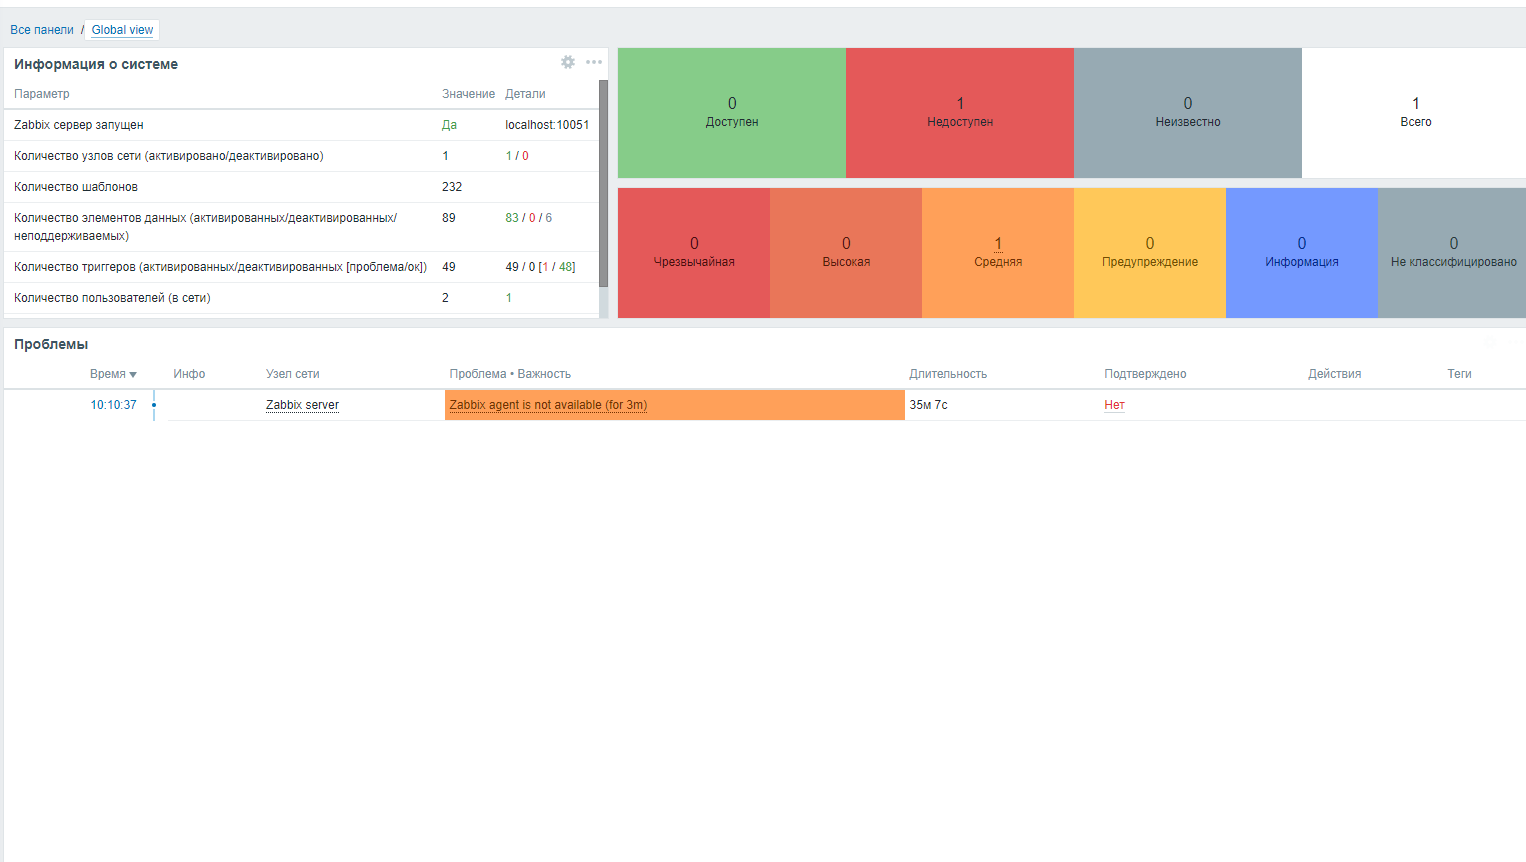Click the users count "2"
The image size is (1526, 862).
pyautogui.click(x=445, y=298)
